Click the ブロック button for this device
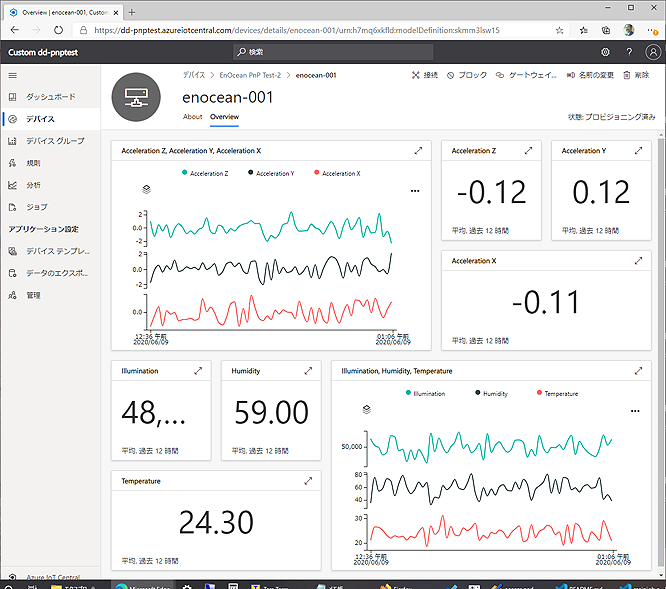The image size is (666, 589). click(467, 75)
